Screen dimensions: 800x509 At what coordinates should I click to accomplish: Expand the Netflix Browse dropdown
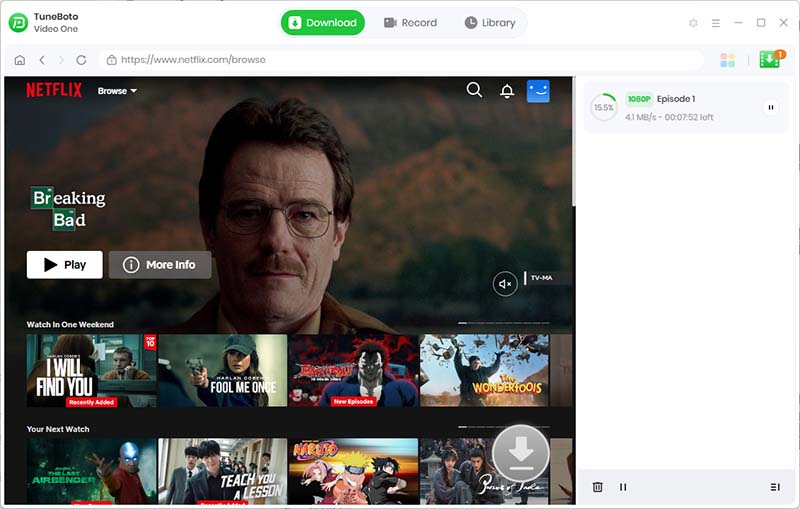click(117, 91)
